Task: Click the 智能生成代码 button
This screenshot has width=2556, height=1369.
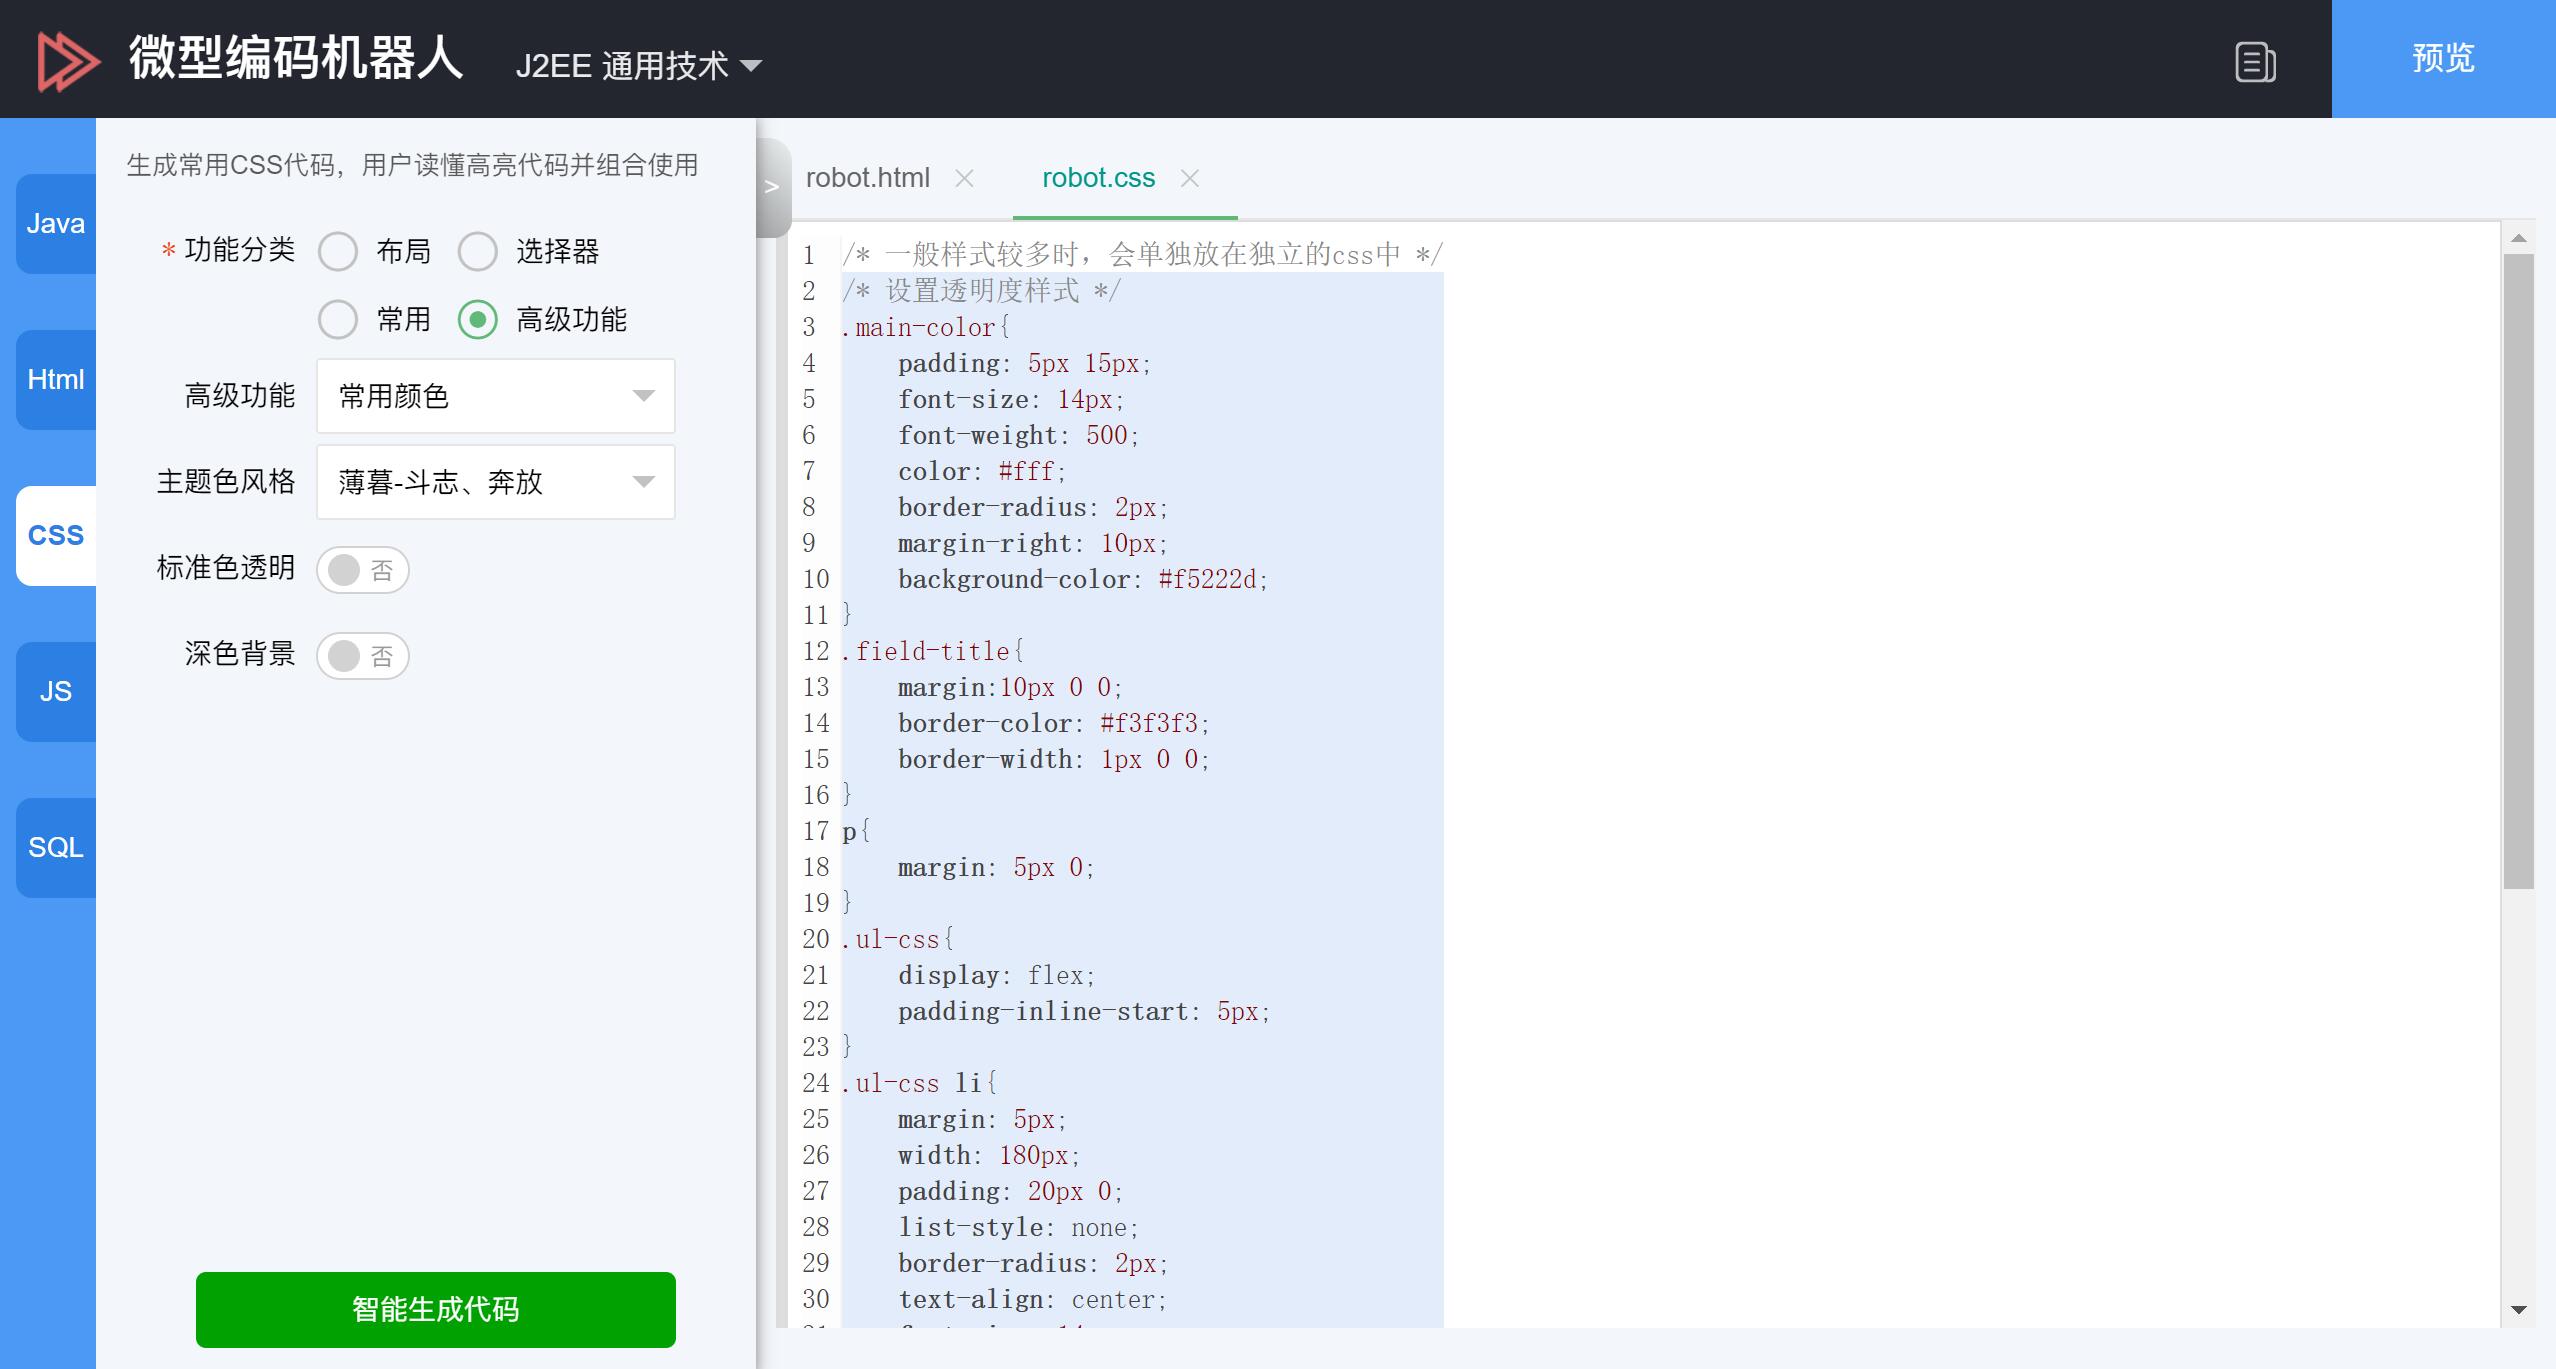Action: pyautogui.click(x=435, y=1309)
